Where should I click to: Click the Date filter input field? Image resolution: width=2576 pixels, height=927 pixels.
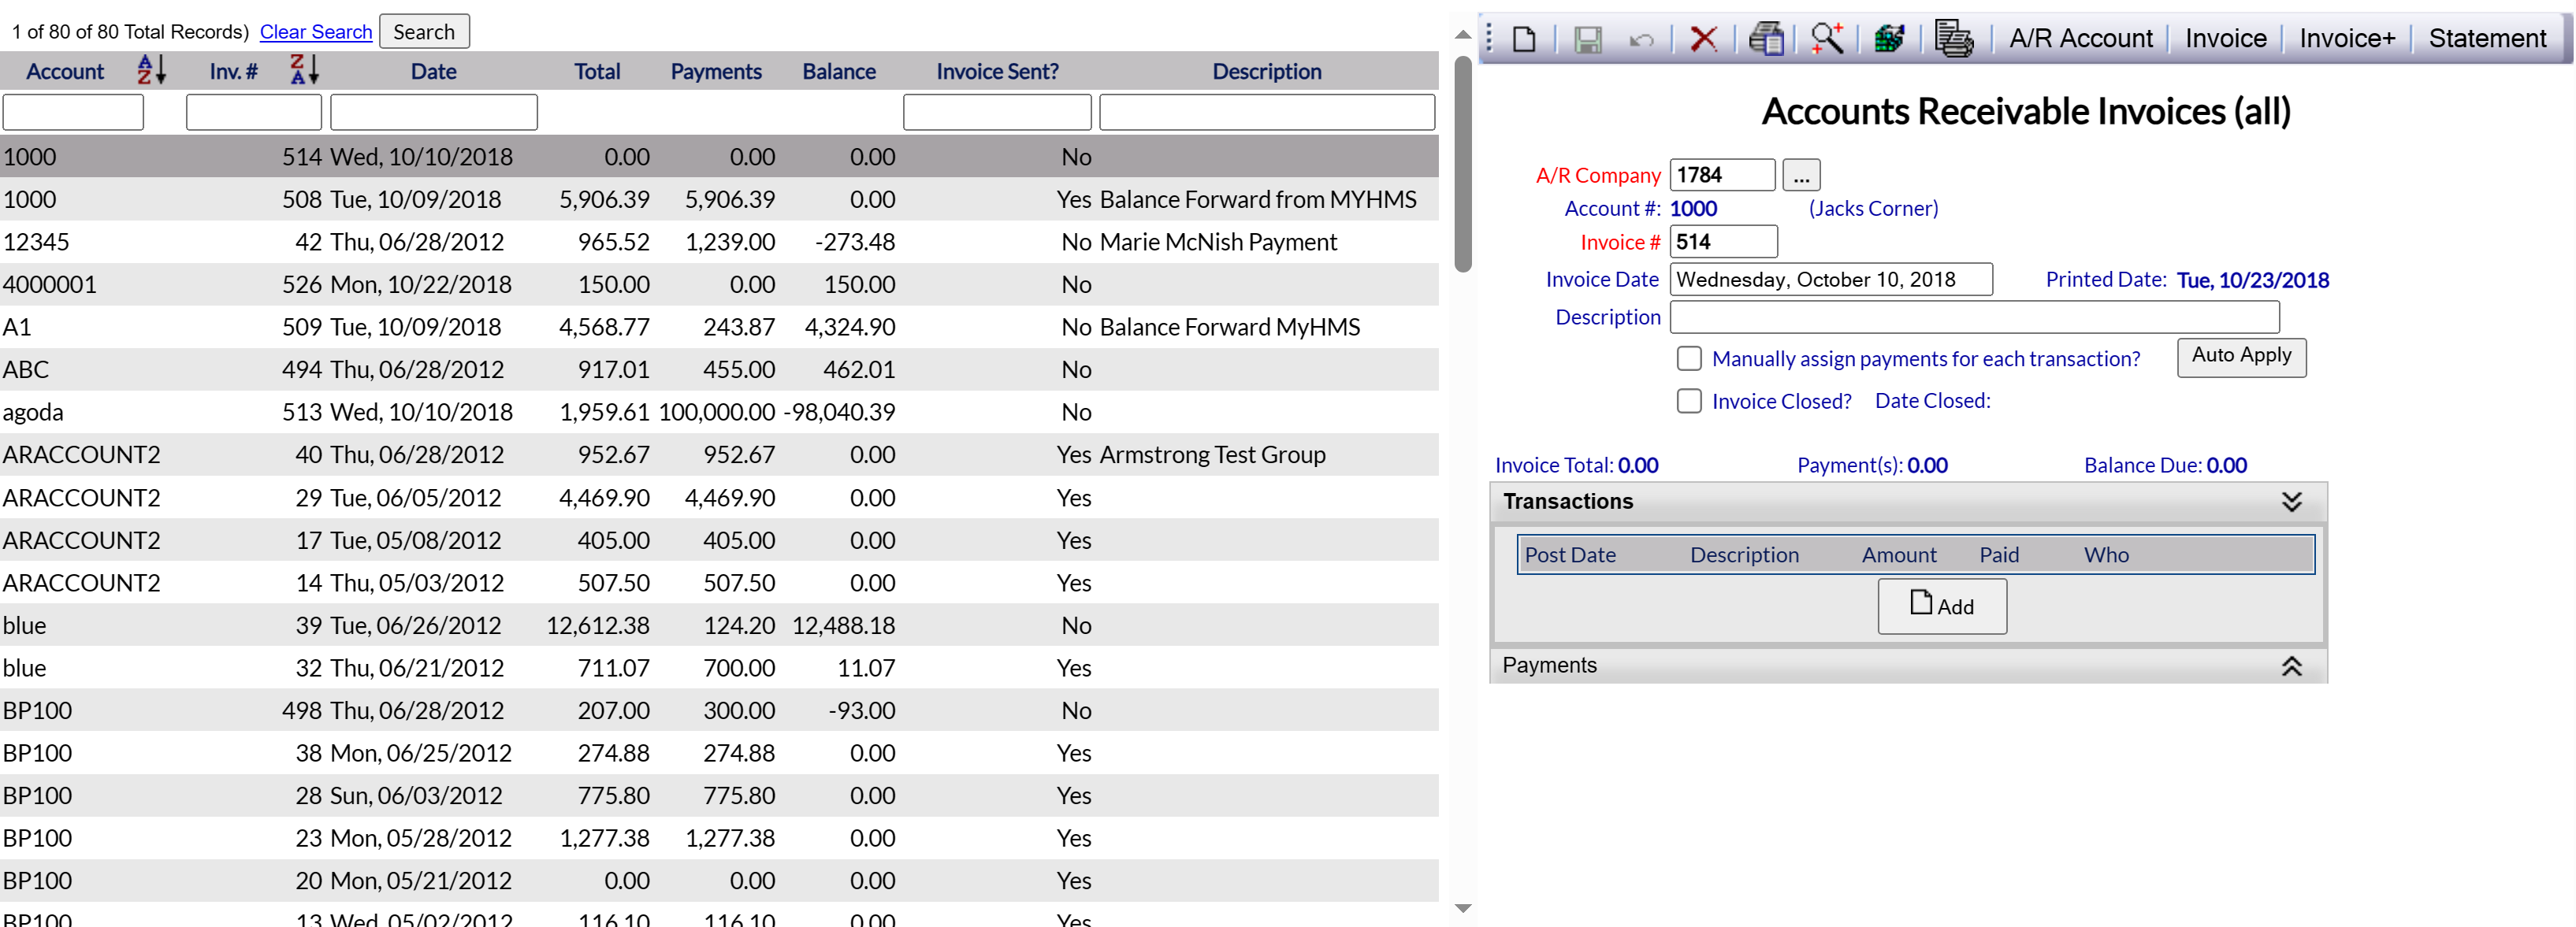(x=434, y=112)
